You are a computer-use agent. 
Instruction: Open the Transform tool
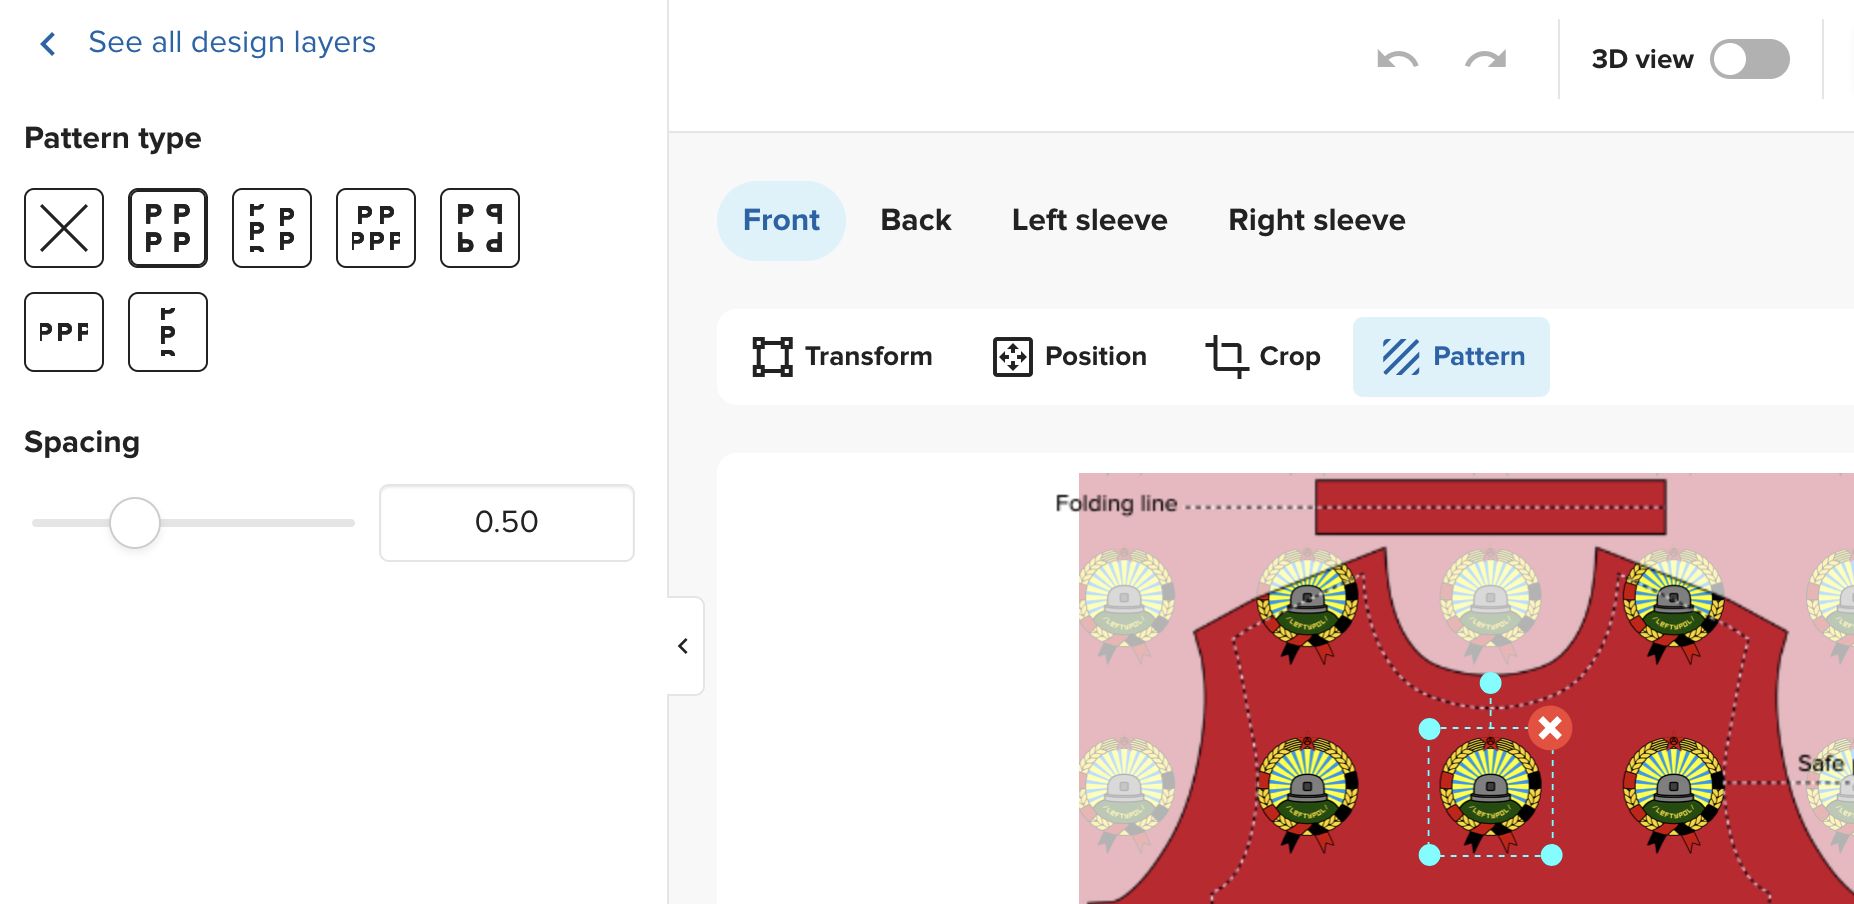843,357
